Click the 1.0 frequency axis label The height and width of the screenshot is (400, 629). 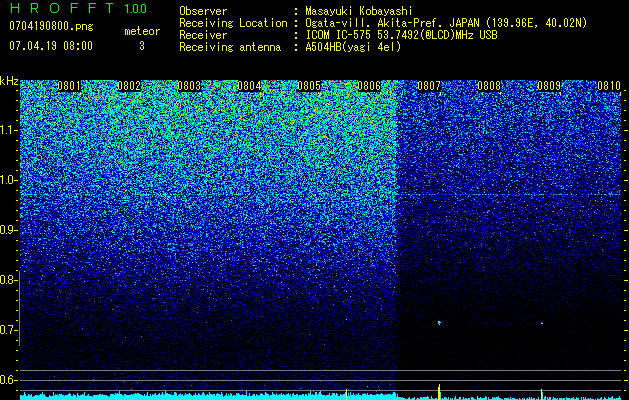[8, 180]
